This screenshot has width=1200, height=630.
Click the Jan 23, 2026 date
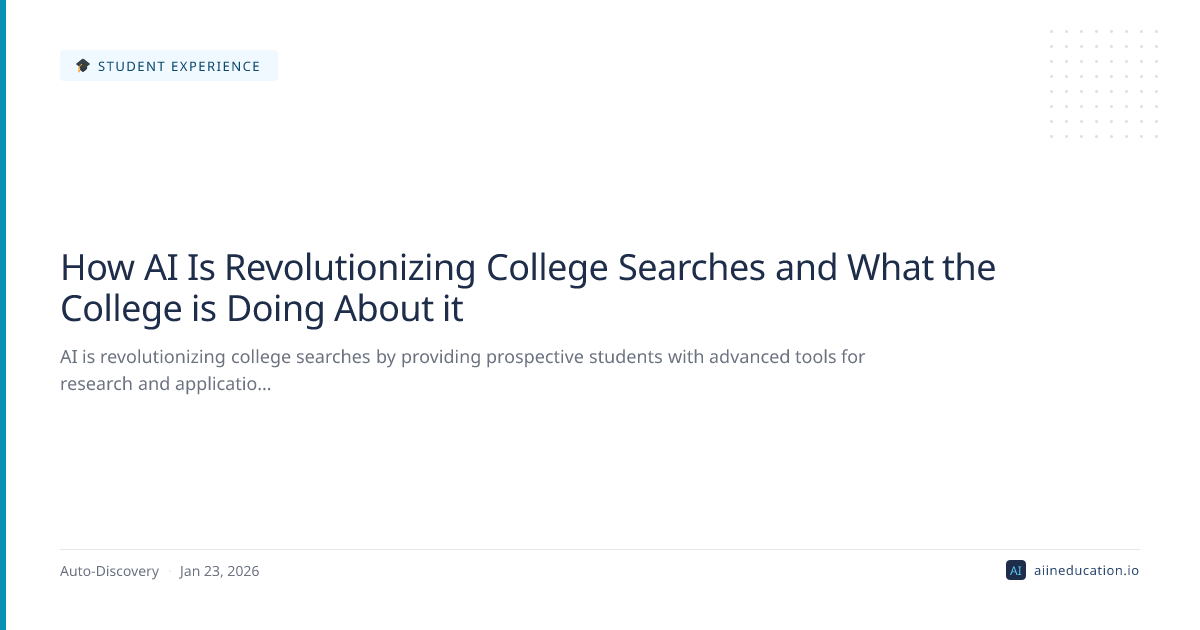point(219,571)
